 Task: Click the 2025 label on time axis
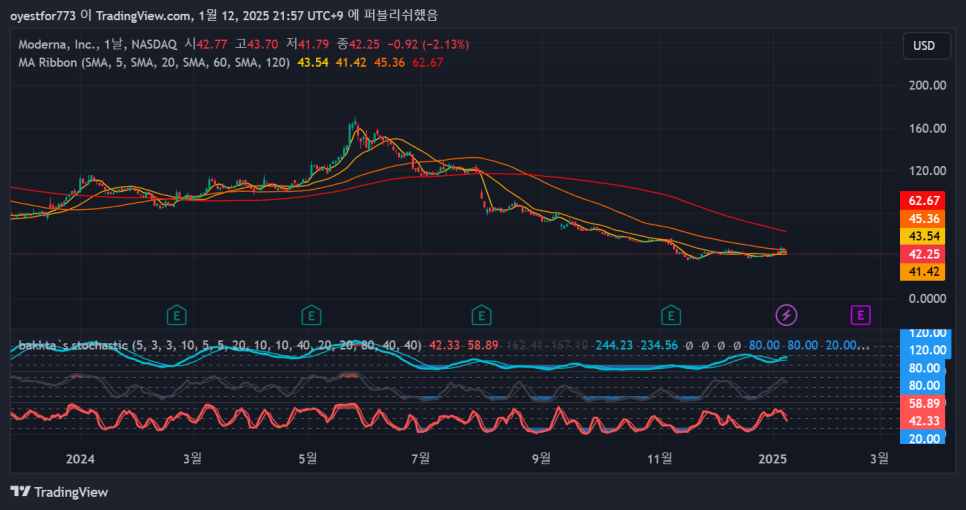click(x=773, y=459)
